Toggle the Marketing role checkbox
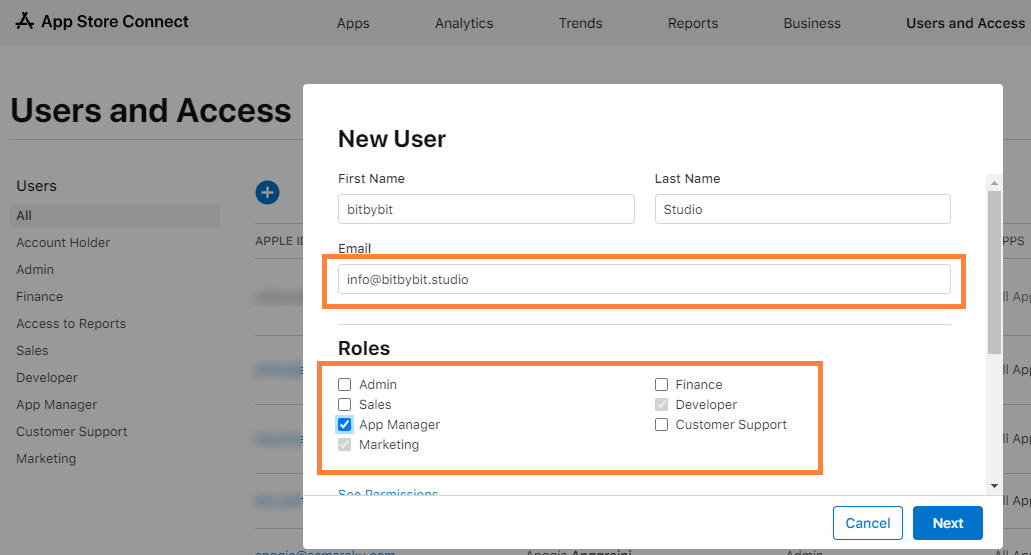Screen dimensions: 1031x555 pyautogui.click(x=345, y=445)
